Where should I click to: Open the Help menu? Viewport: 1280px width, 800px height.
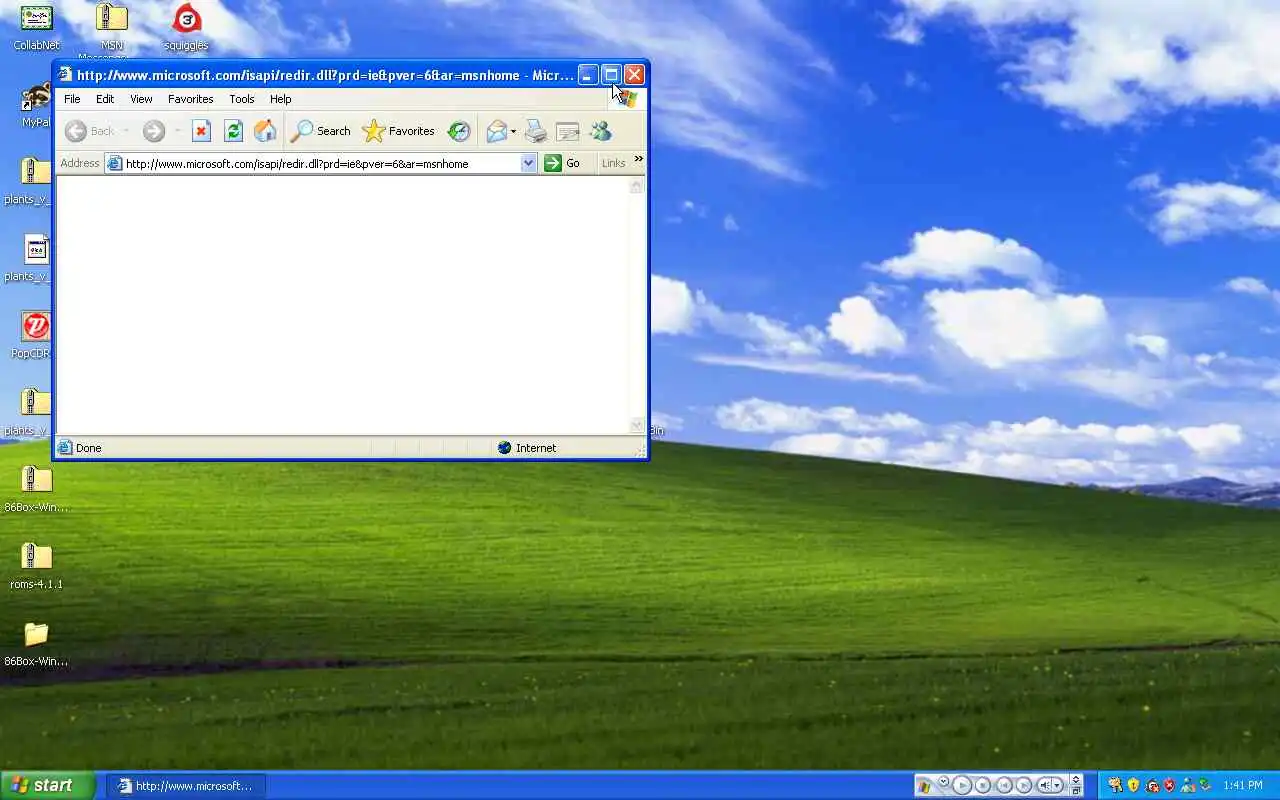click(280, 99)
